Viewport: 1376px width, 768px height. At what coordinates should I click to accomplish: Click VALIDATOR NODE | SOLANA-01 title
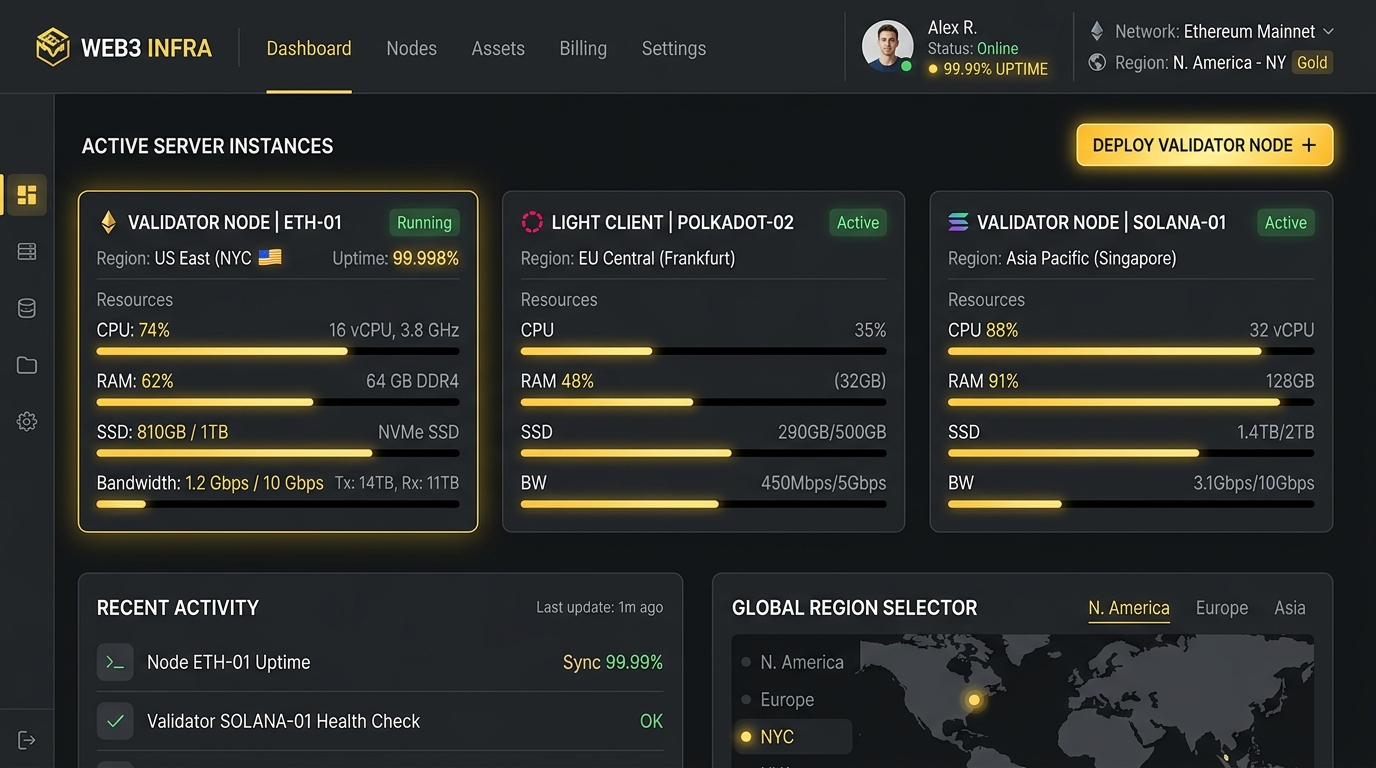1102,222
